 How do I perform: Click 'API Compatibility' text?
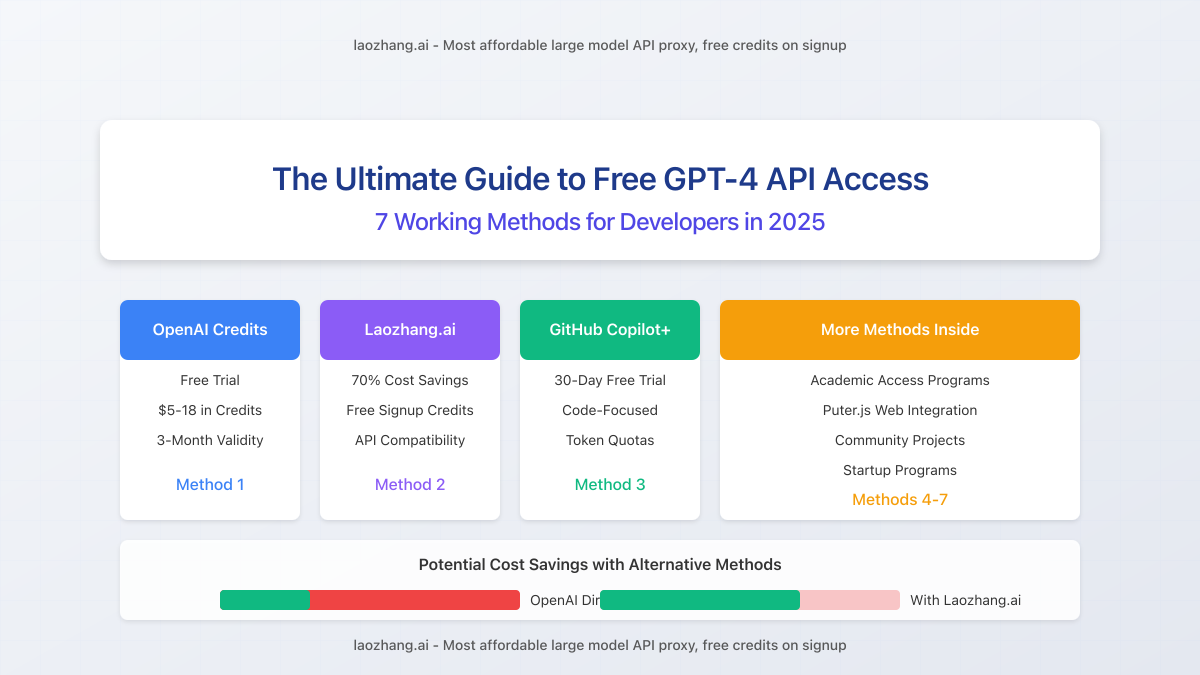410,440
